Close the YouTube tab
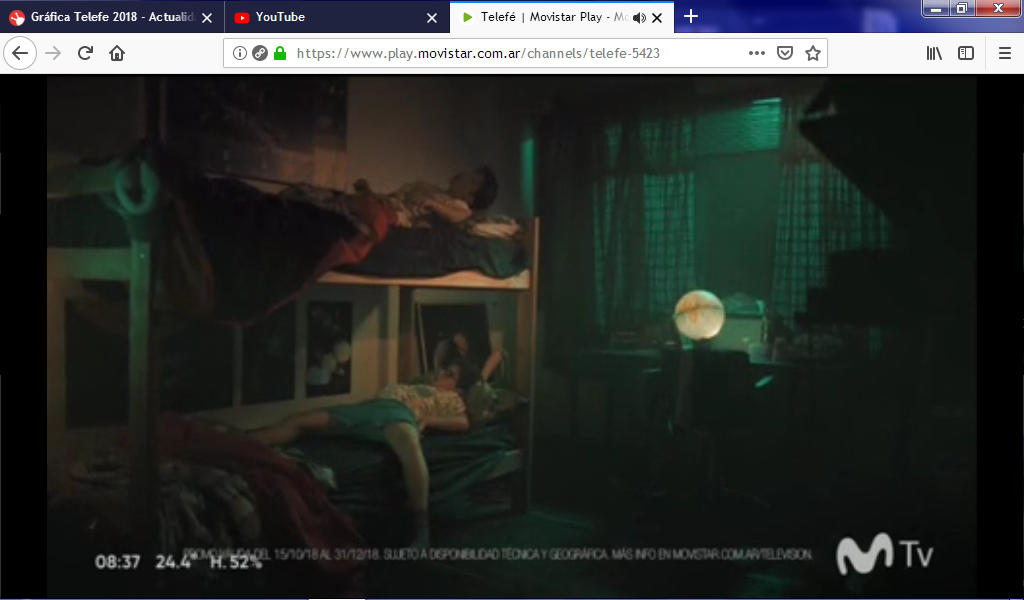 (432, 17)
